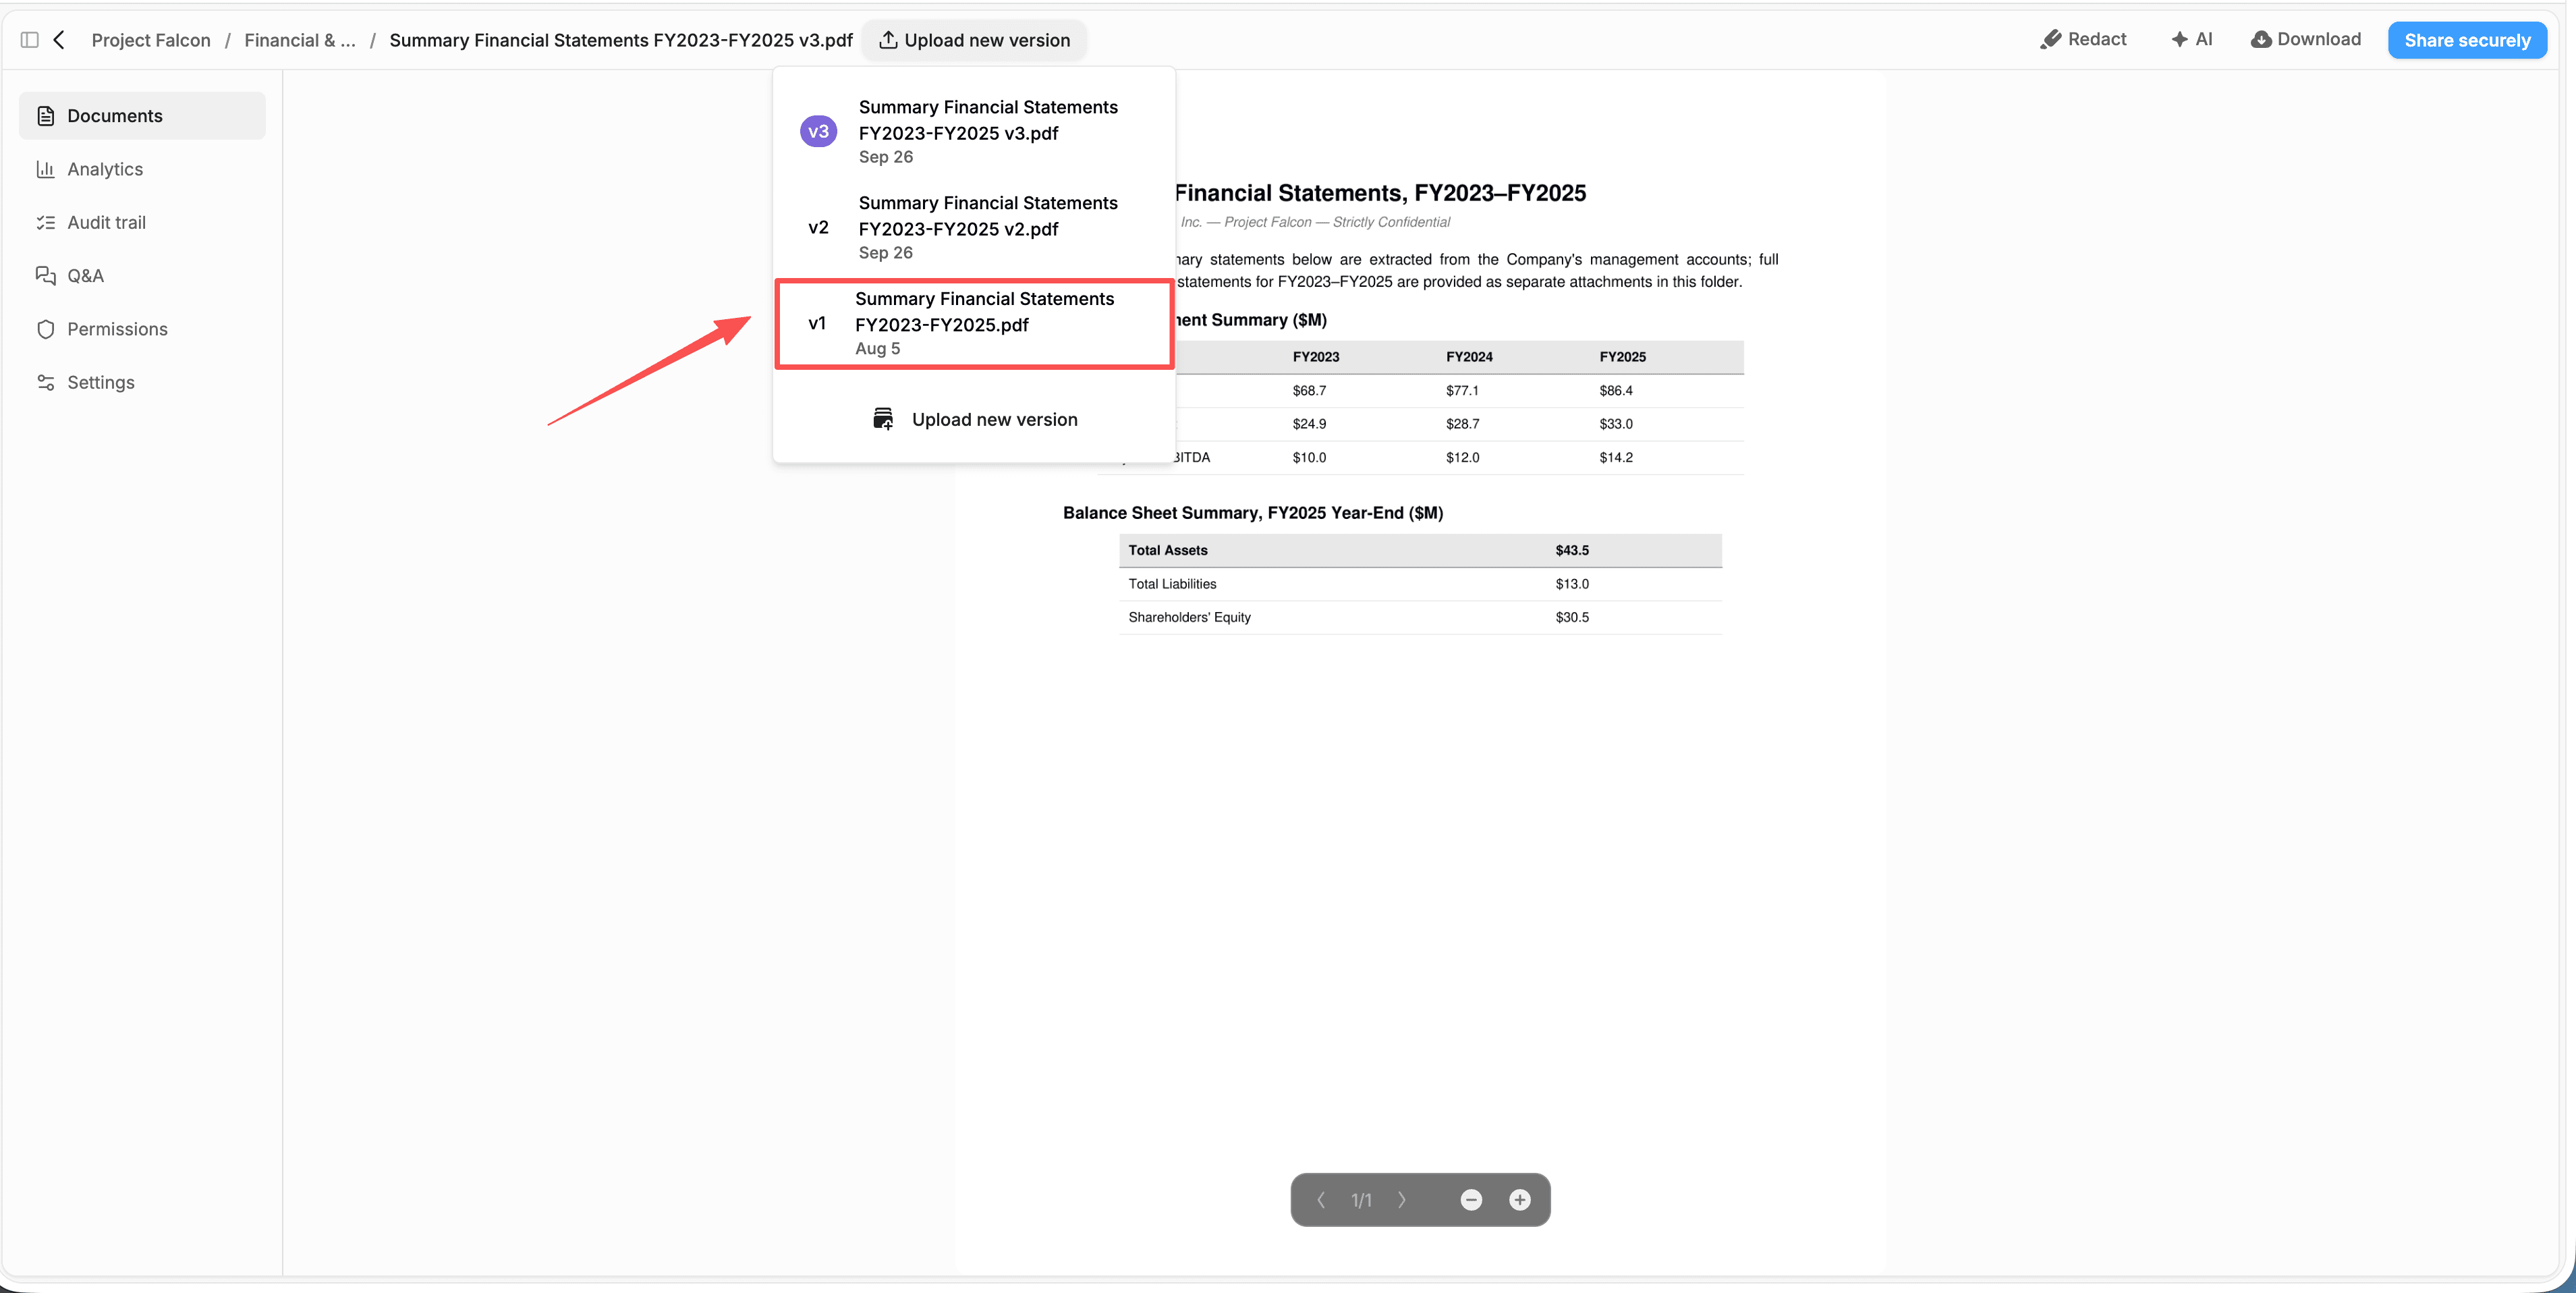Click current file name breadcrumb v3.pdf

621,40
